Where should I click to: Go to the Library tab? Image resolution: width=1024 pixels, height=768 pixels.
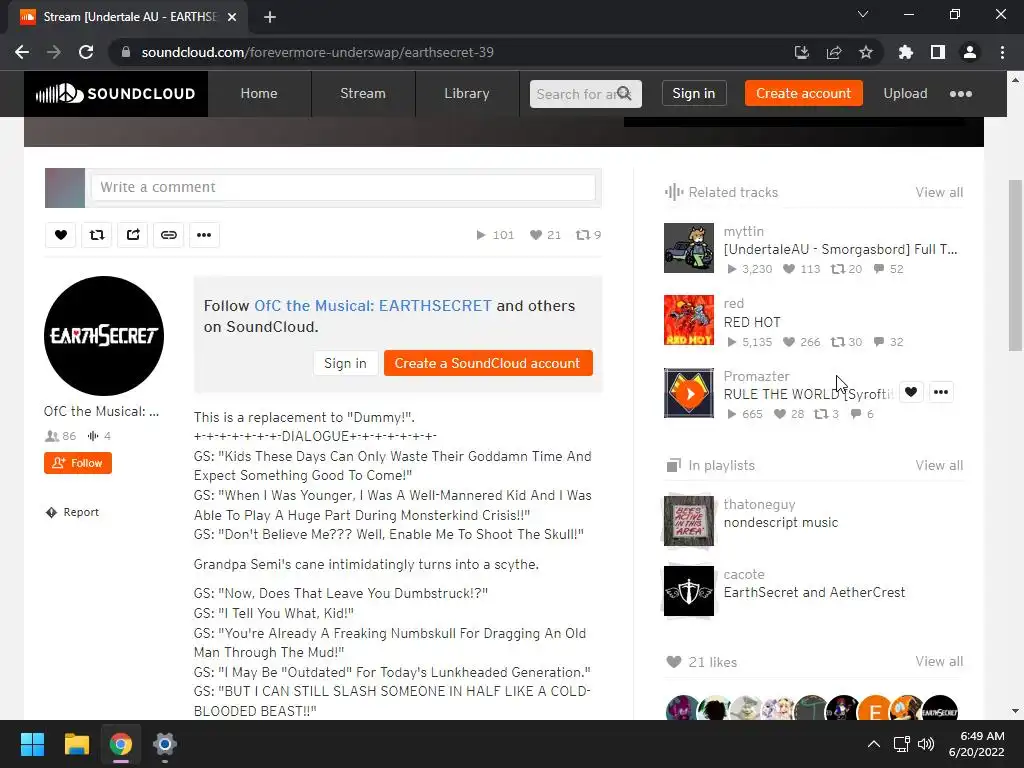coord(466,93)
